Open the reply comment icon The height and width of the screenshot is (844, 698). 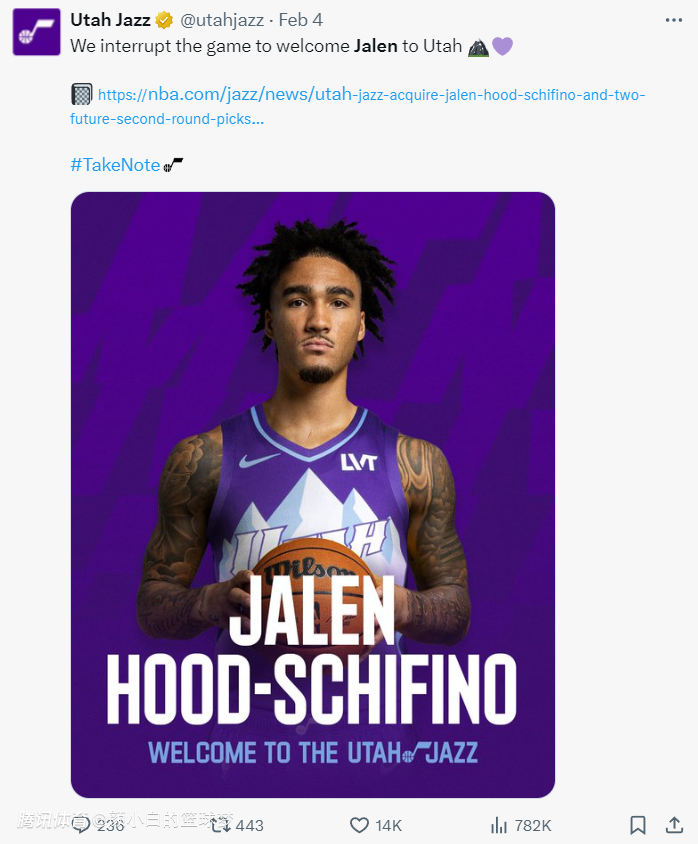coord(81,825)
